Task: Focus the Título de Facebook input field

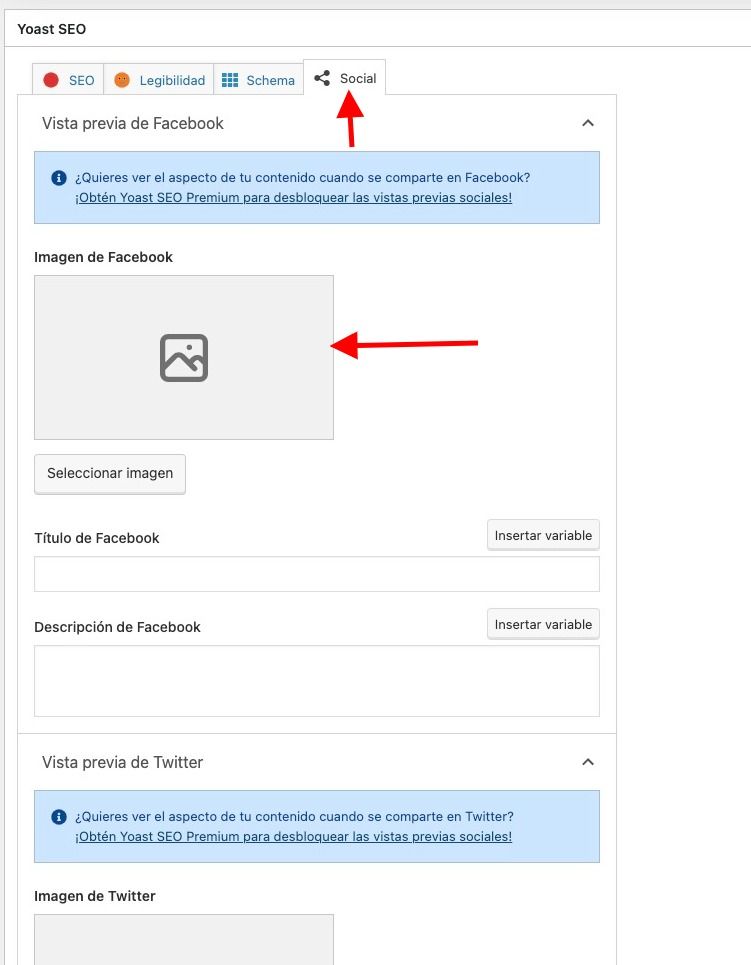Action: [x=317, y=574]
